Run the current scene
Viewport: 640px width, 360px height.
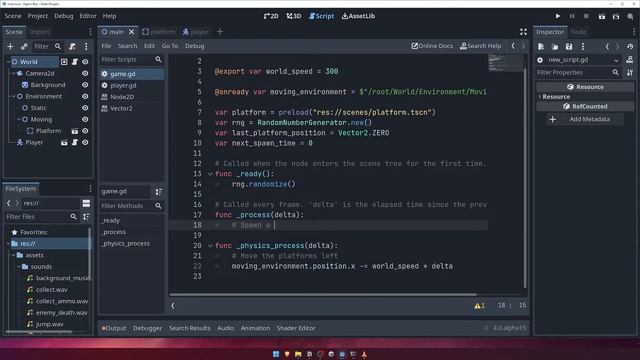point(602,16)
